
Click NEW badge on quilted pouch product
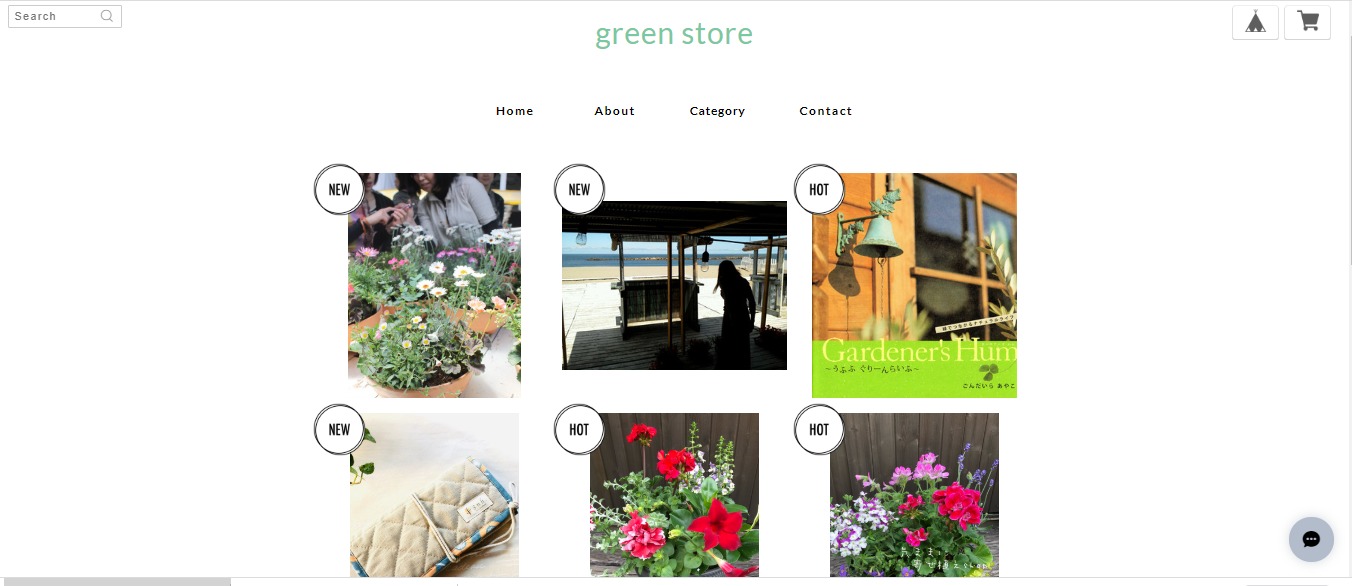(x=339, y=429)
